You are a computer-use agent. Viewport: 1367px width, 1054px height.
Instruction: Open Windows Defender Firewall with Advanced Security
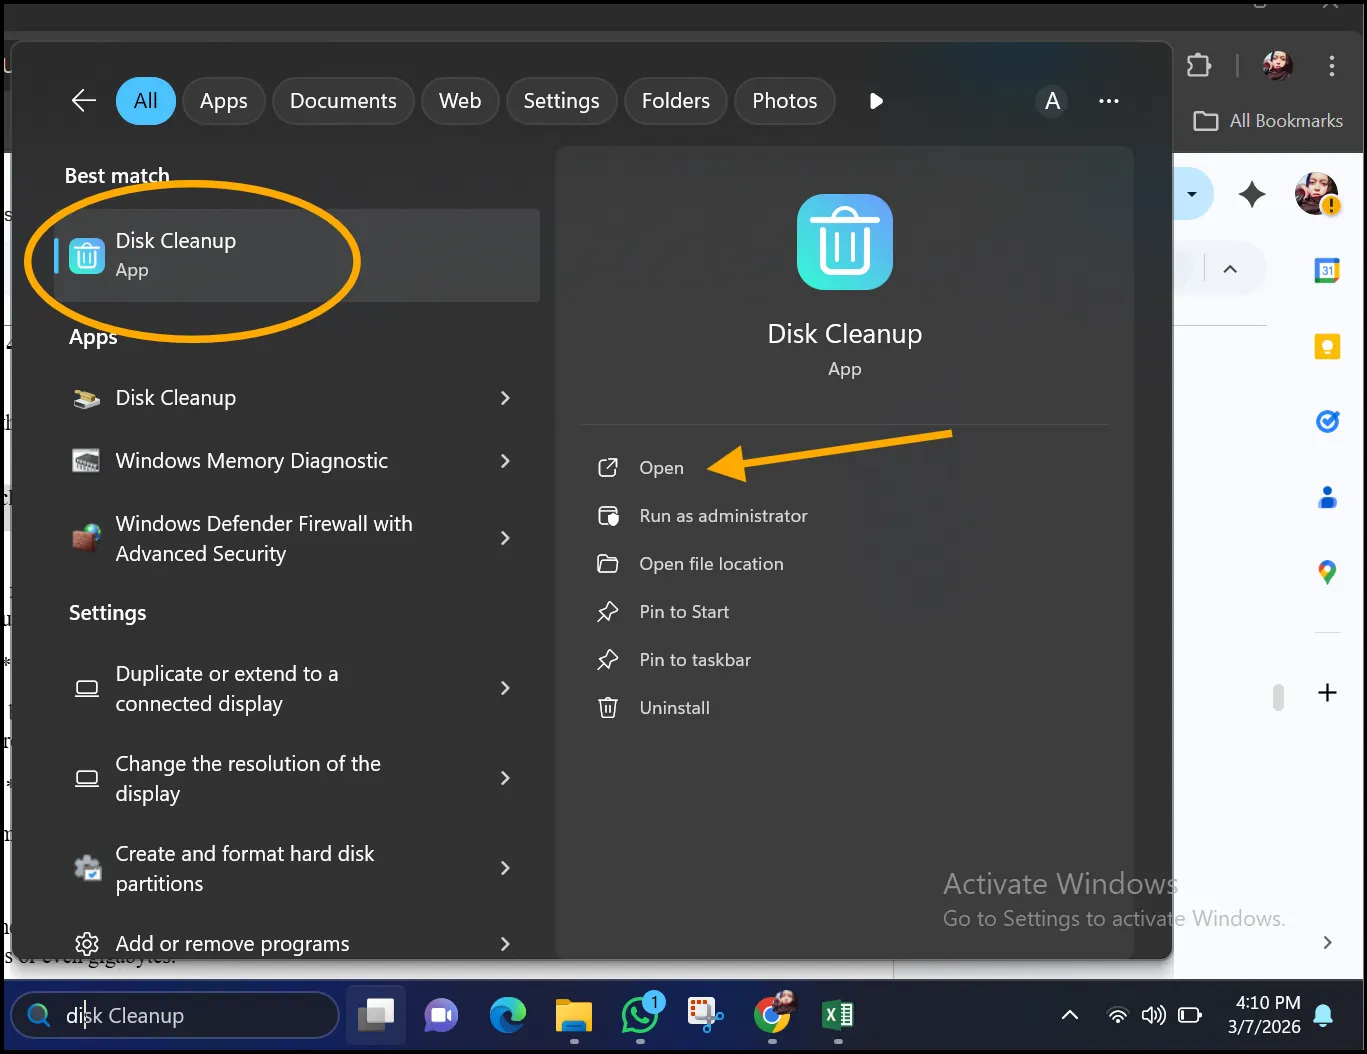coord(264,538)
